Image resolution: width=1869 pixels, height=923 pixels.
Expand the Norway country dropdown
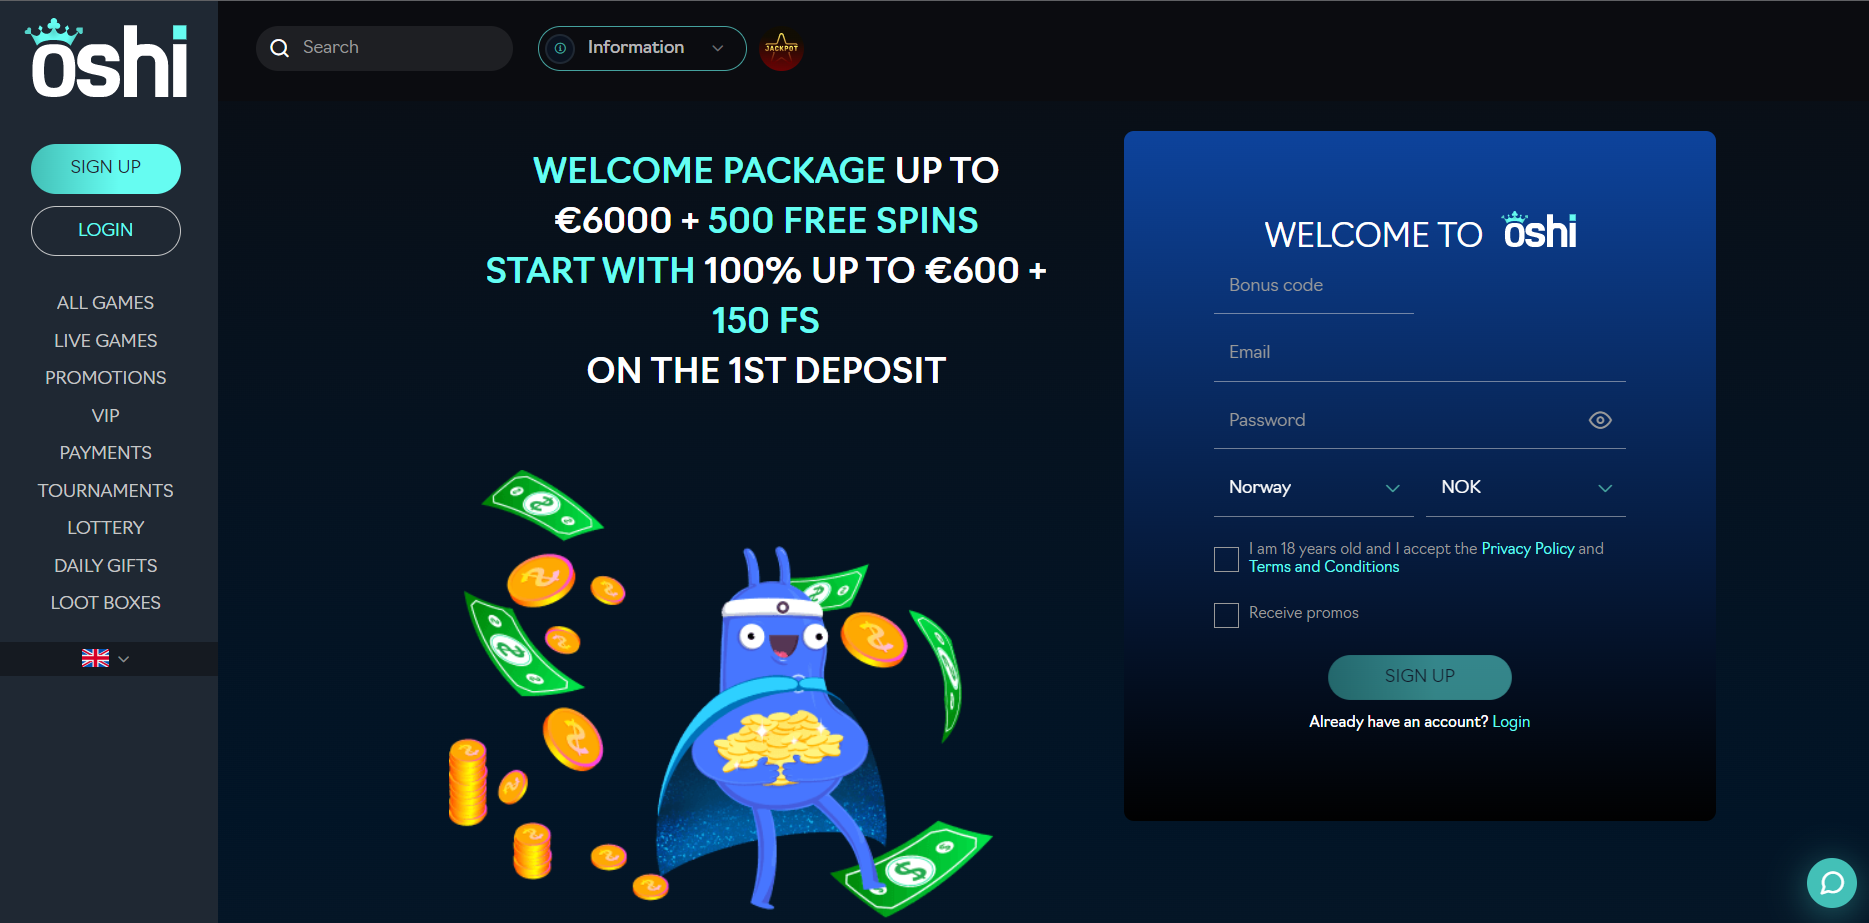(1313, 488)
